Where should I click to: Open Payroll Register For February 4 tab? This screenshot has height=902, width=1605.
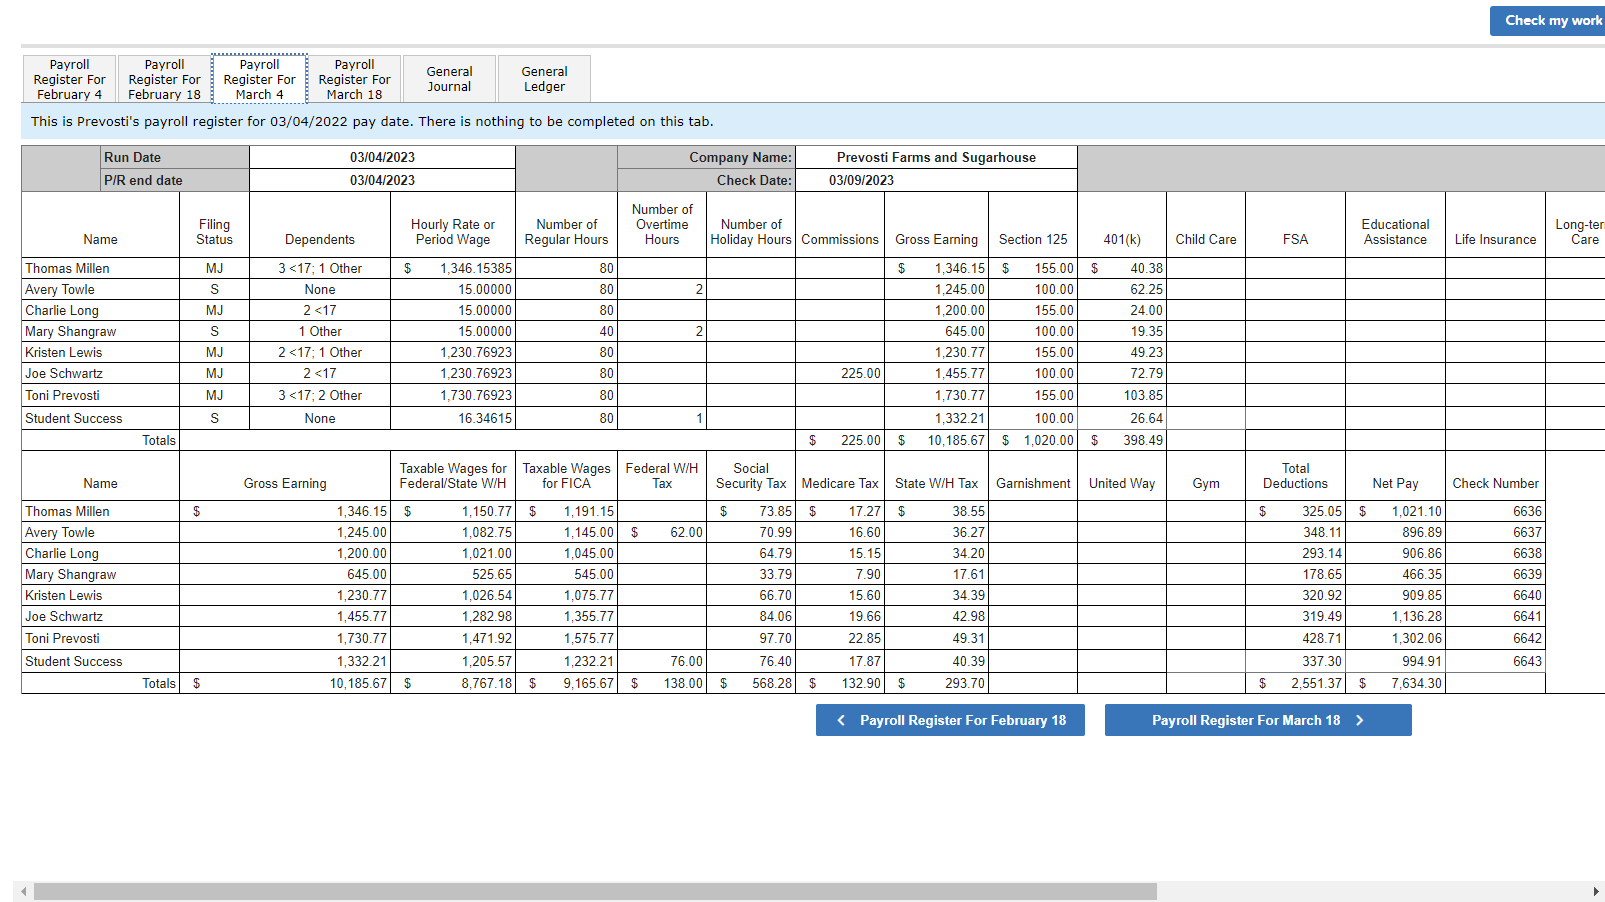coord(69,79)
